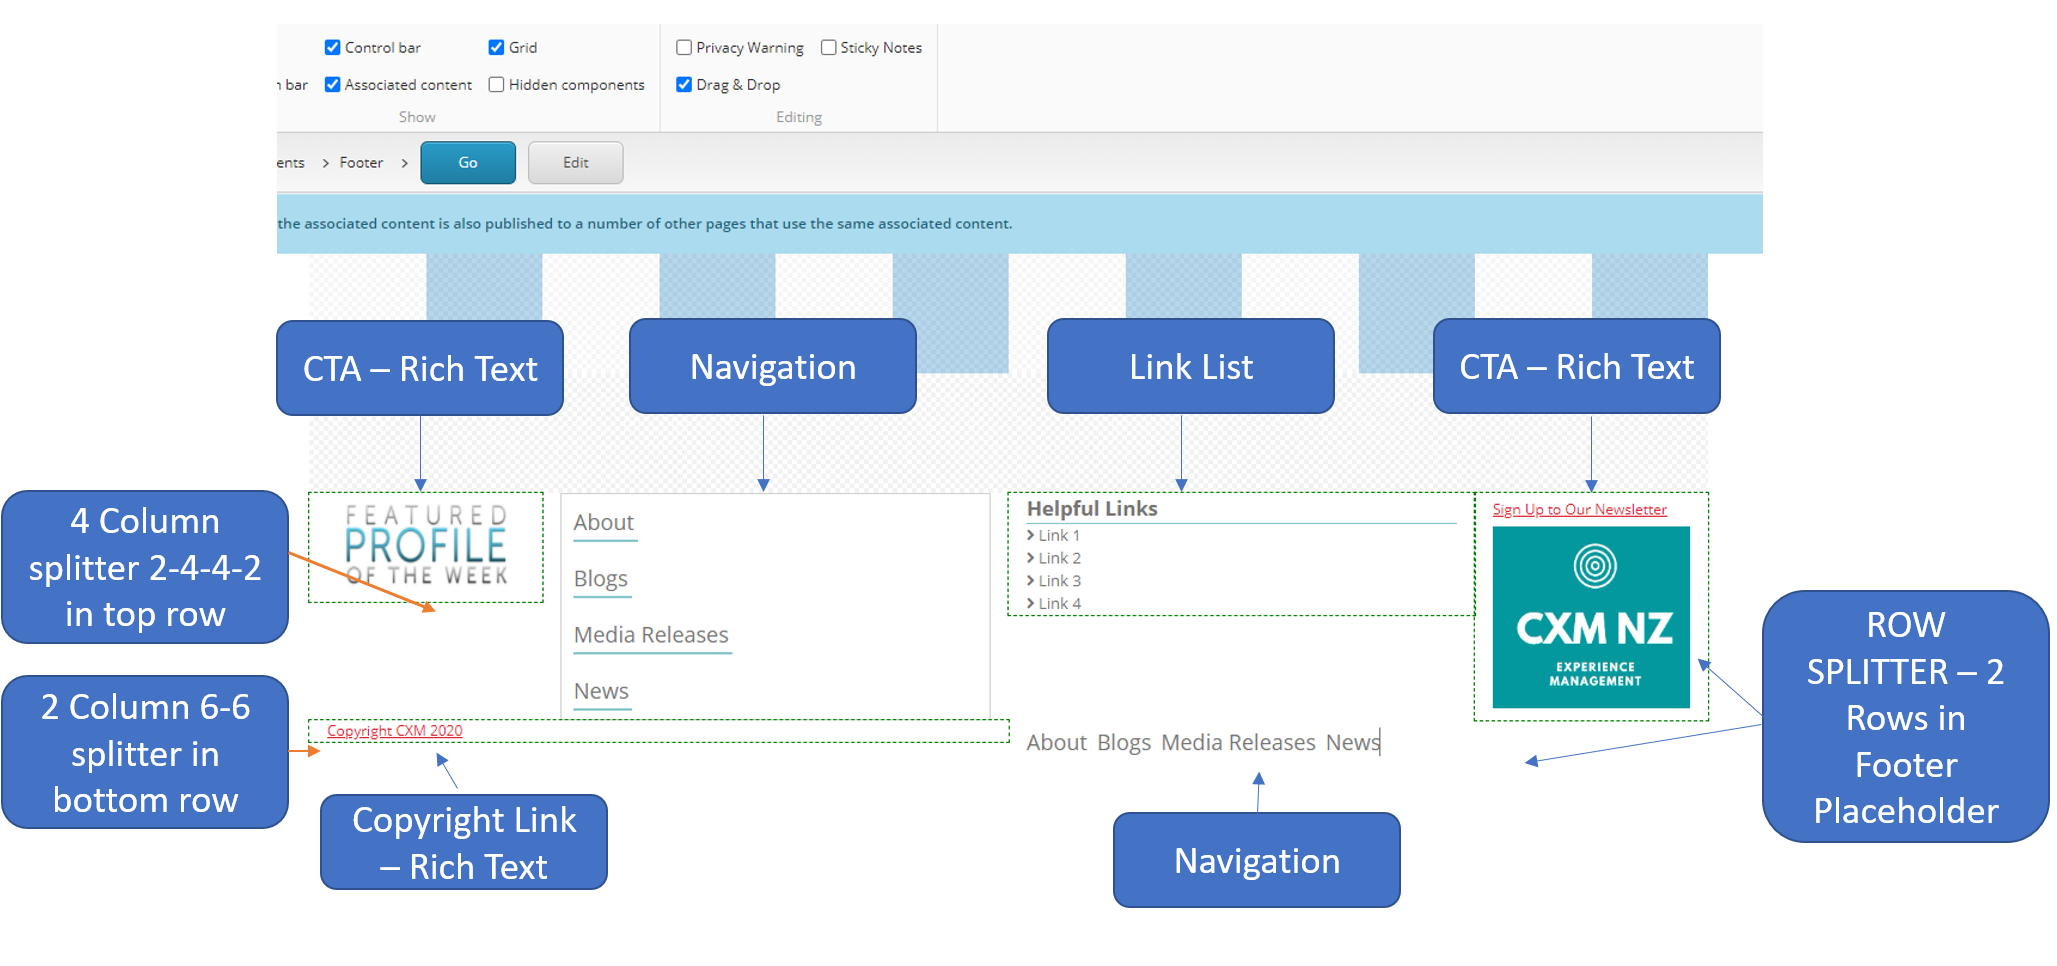Expand Link 3 chevron under Helpful Links

(1032, 580)
